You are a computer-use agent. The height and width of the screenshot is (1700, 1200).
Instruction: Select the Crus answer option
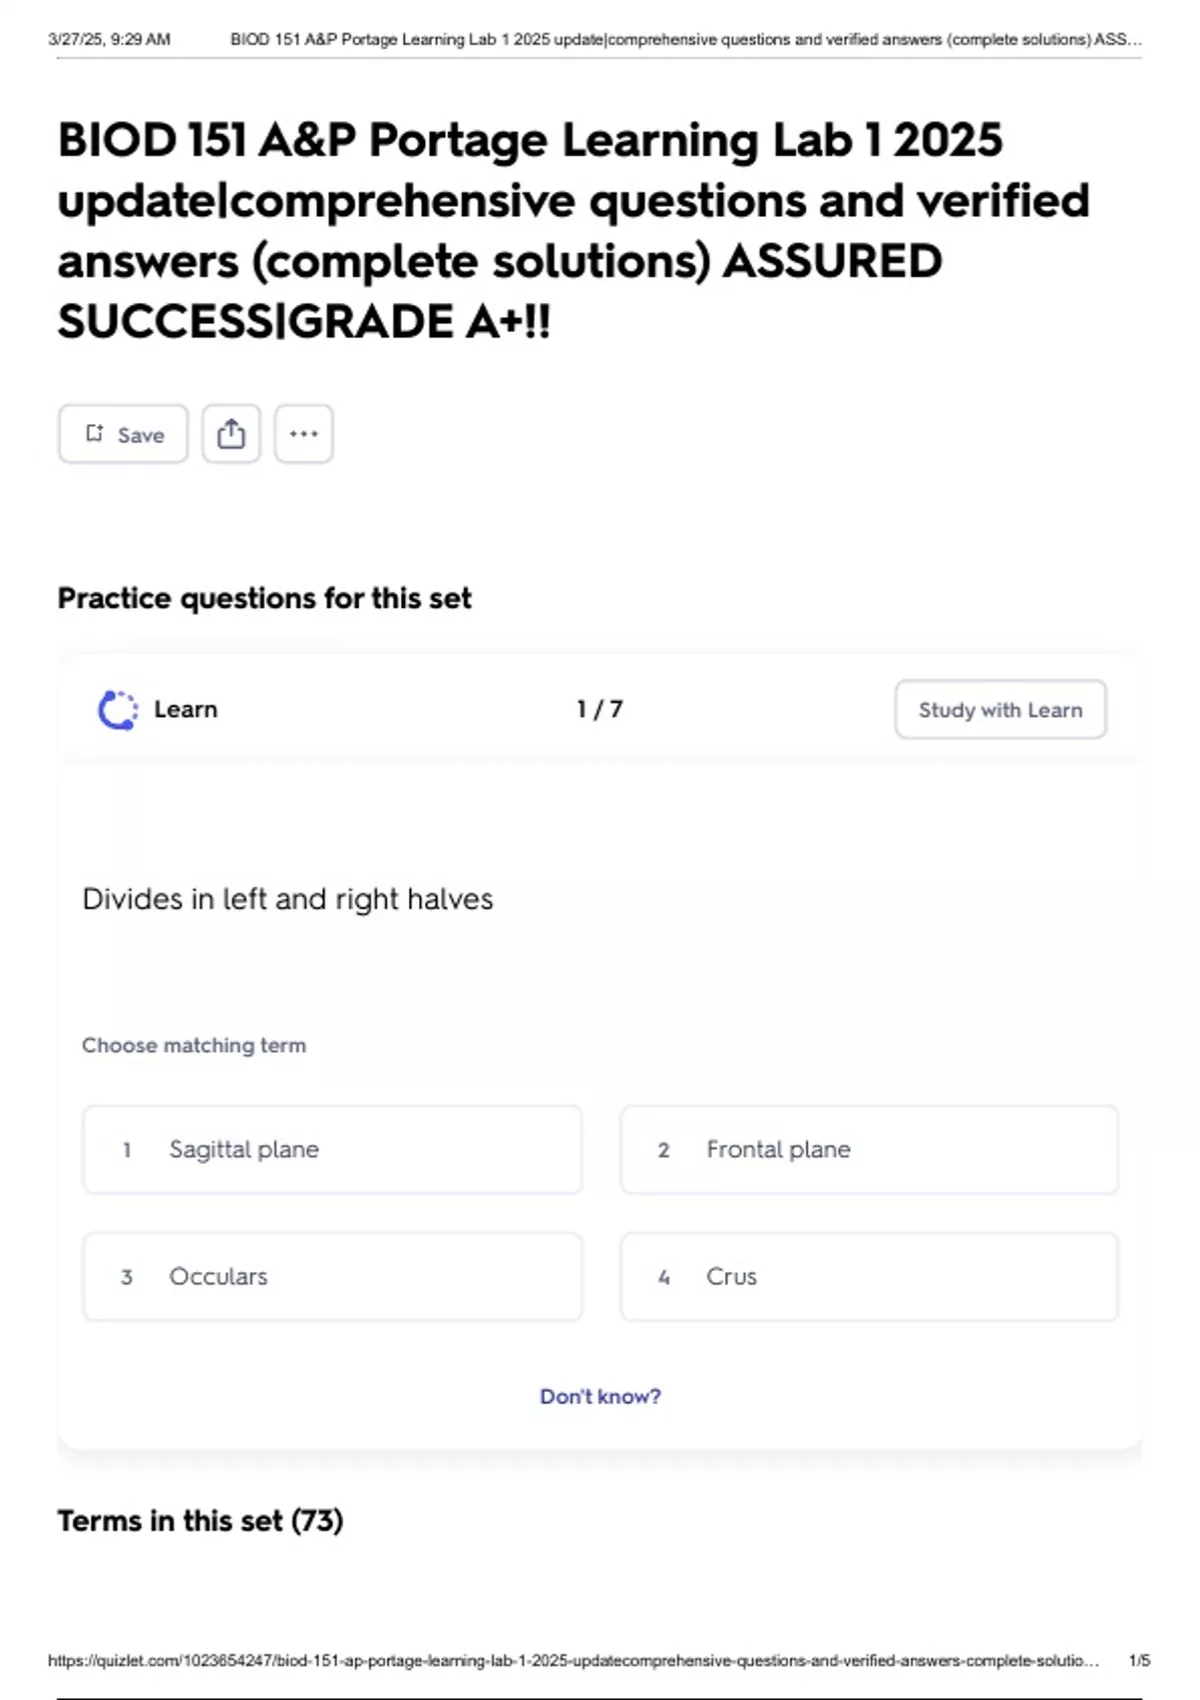click(868, 1277)
